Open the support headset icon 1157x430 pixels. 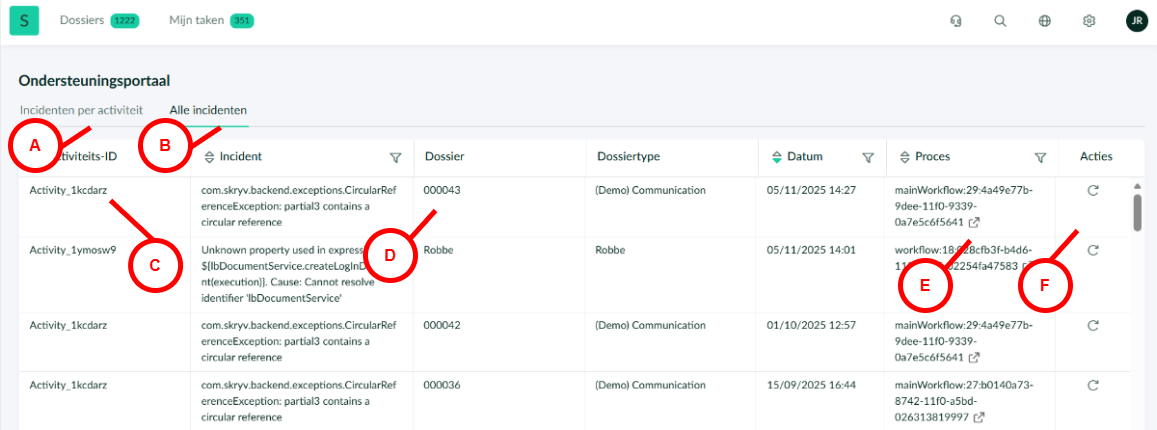click(x=955, y=21)
